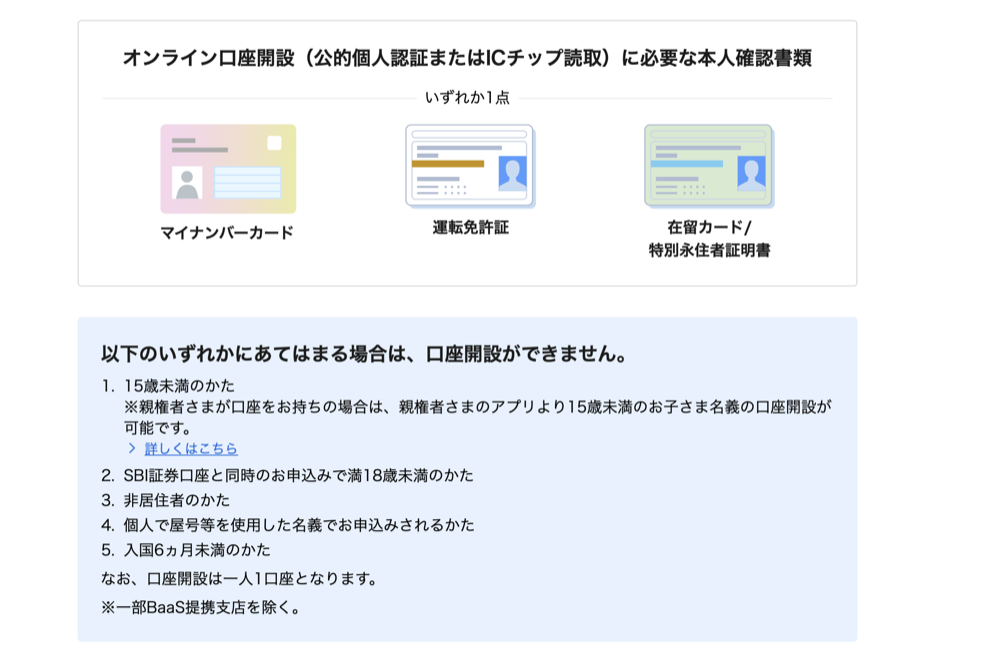The height and width of the screenshot is (658, 1000).
Task: Select the 在留カード/ label text
Action: point(709,228)
